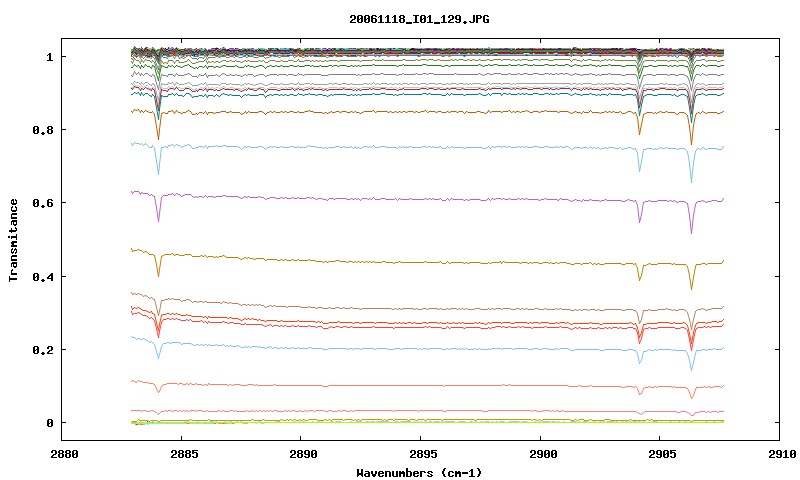
Task: Click the Wavenumbers (cm-1) x-axis label
Action: pyautogui.click(x=419, y=473)
